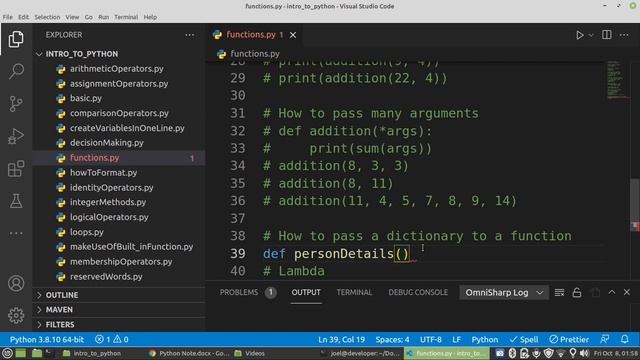Open reservedWords.py file
Image resolution: width=640 pixels, height=360 pixels.
pos(118,277)
